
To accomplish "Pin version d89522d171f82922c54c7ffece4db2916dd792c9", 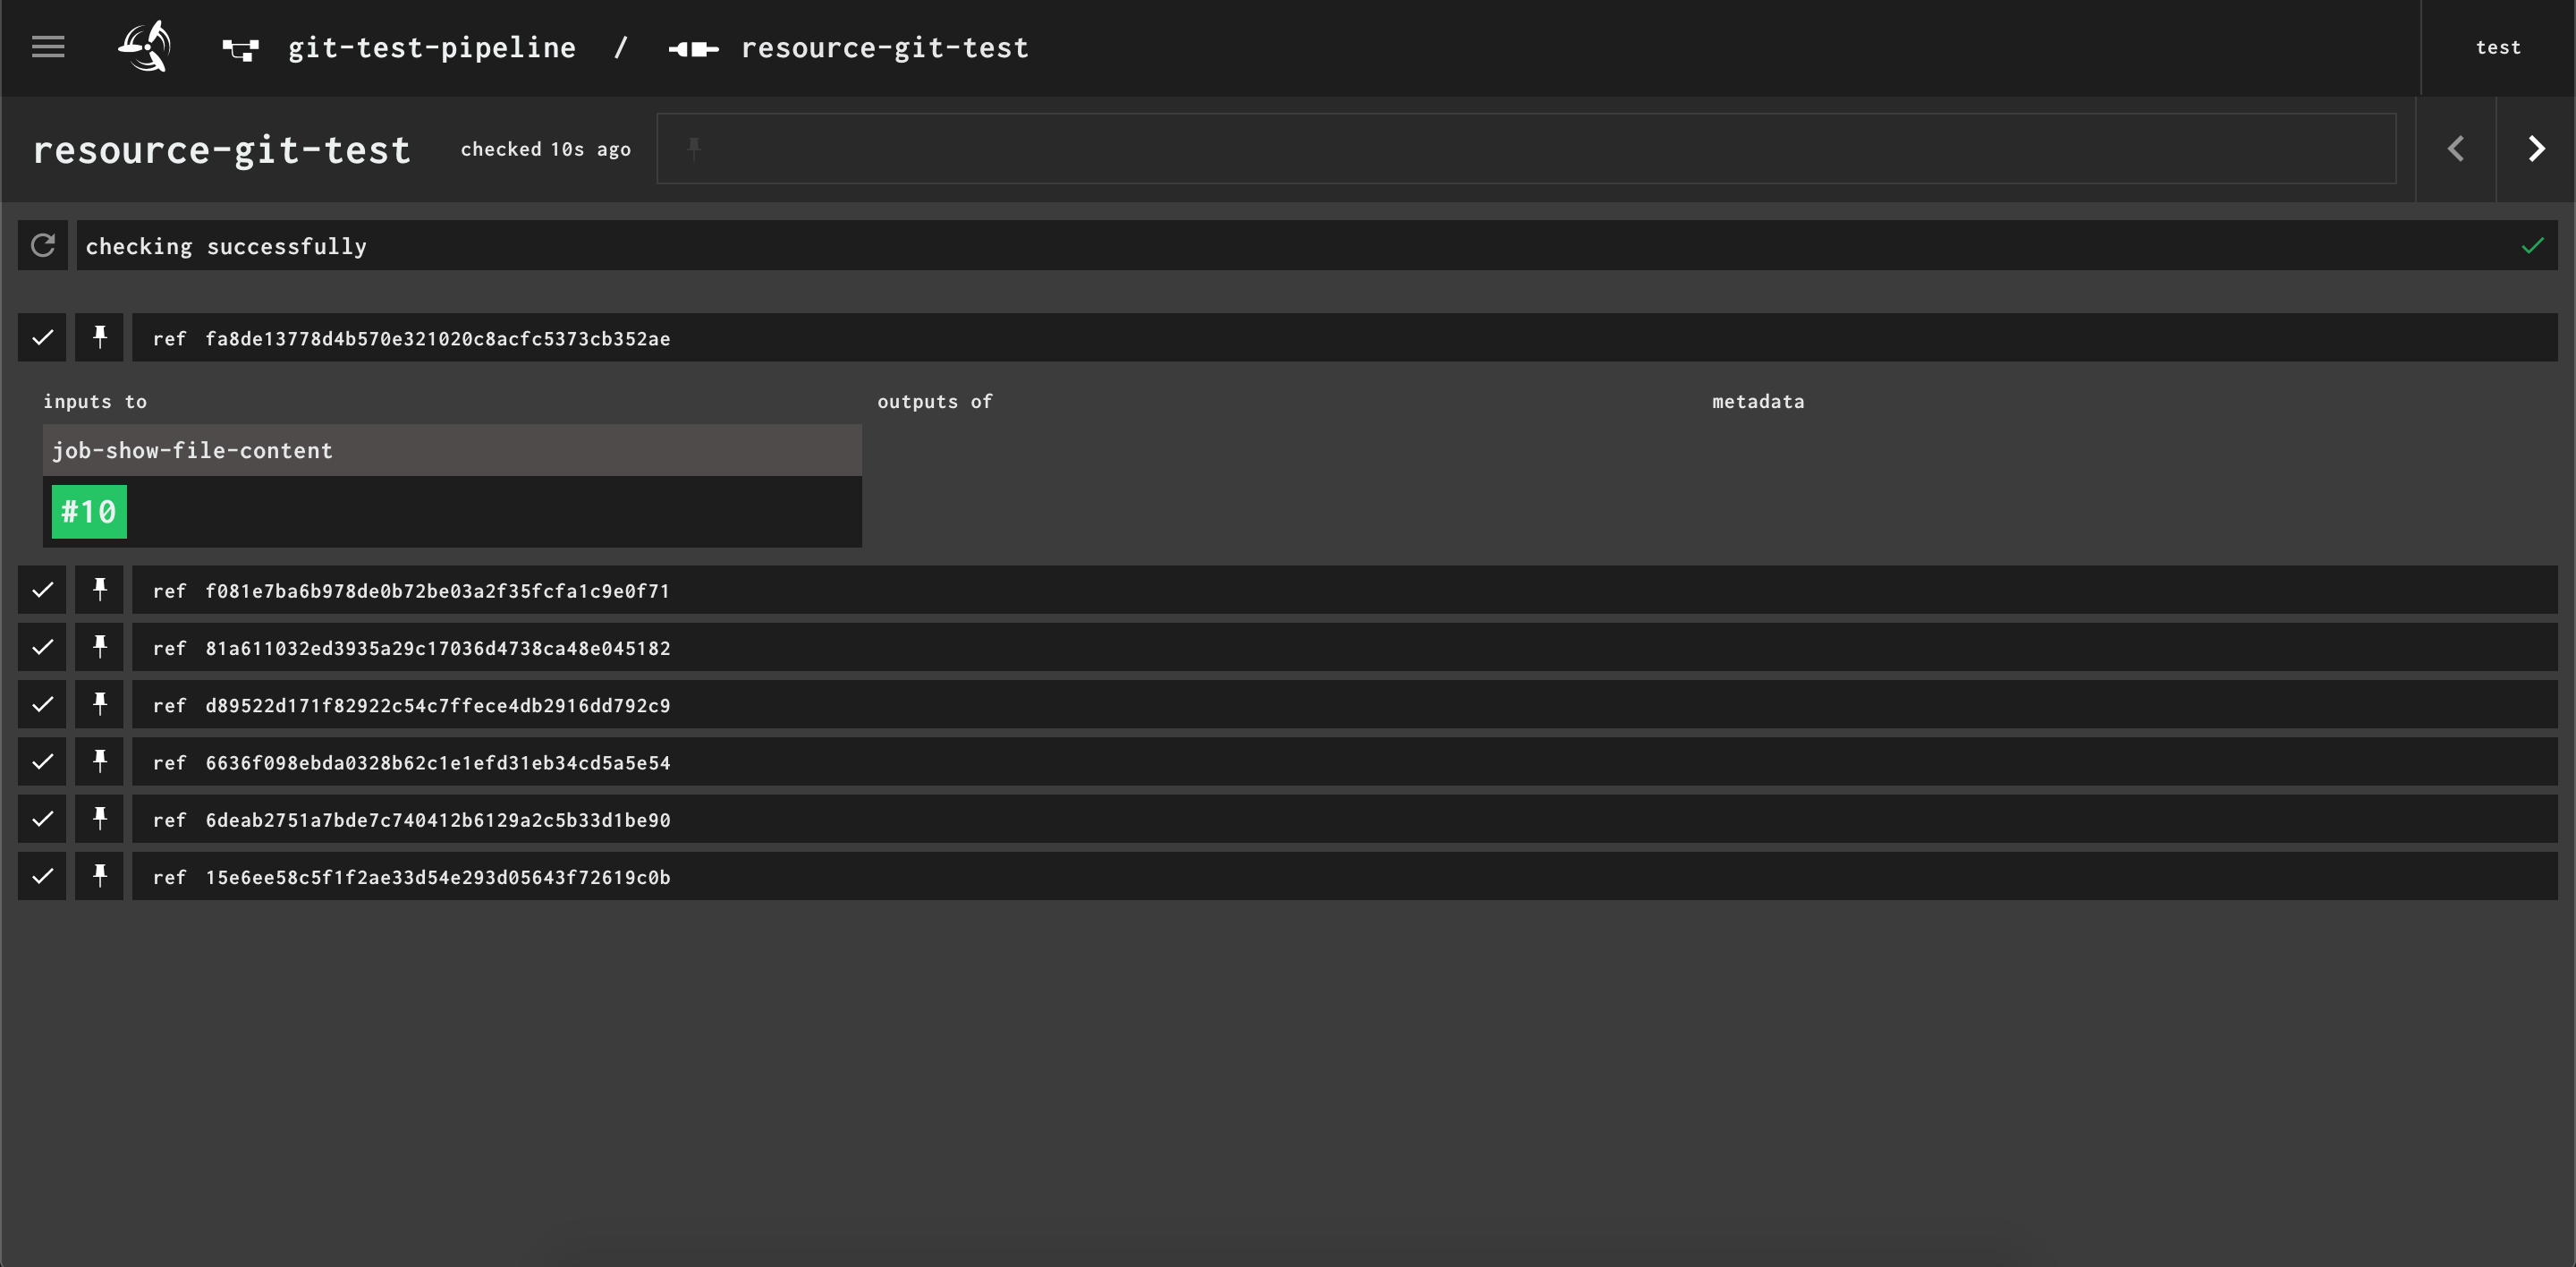I will (x=99, y=704).
